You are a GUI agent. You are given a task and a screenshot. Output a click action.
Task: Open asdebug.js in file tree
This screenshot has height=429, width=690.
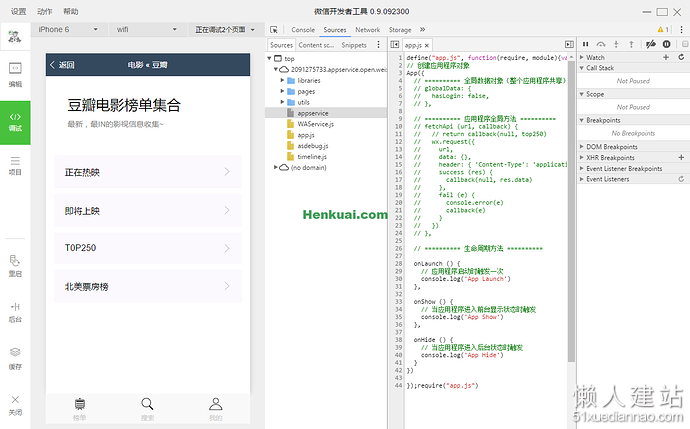pyautogui.click(x=312, y=146)
